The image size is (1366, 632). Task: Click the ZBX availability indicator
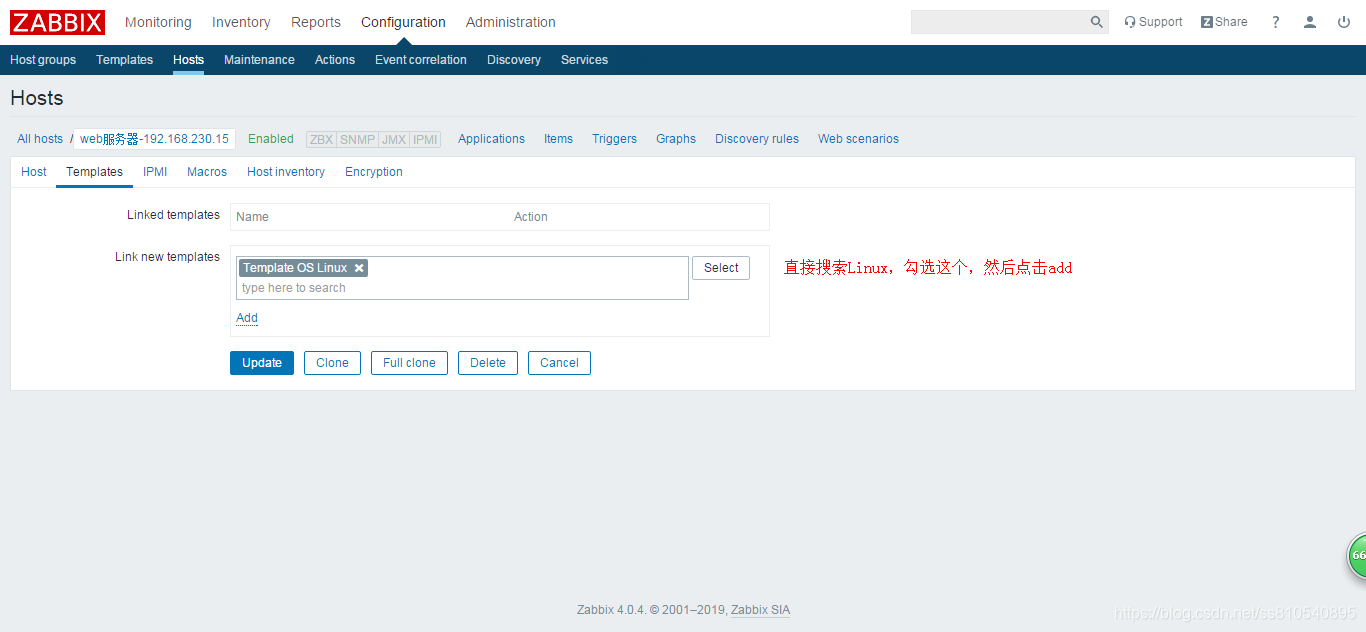(x=321, y=139)
